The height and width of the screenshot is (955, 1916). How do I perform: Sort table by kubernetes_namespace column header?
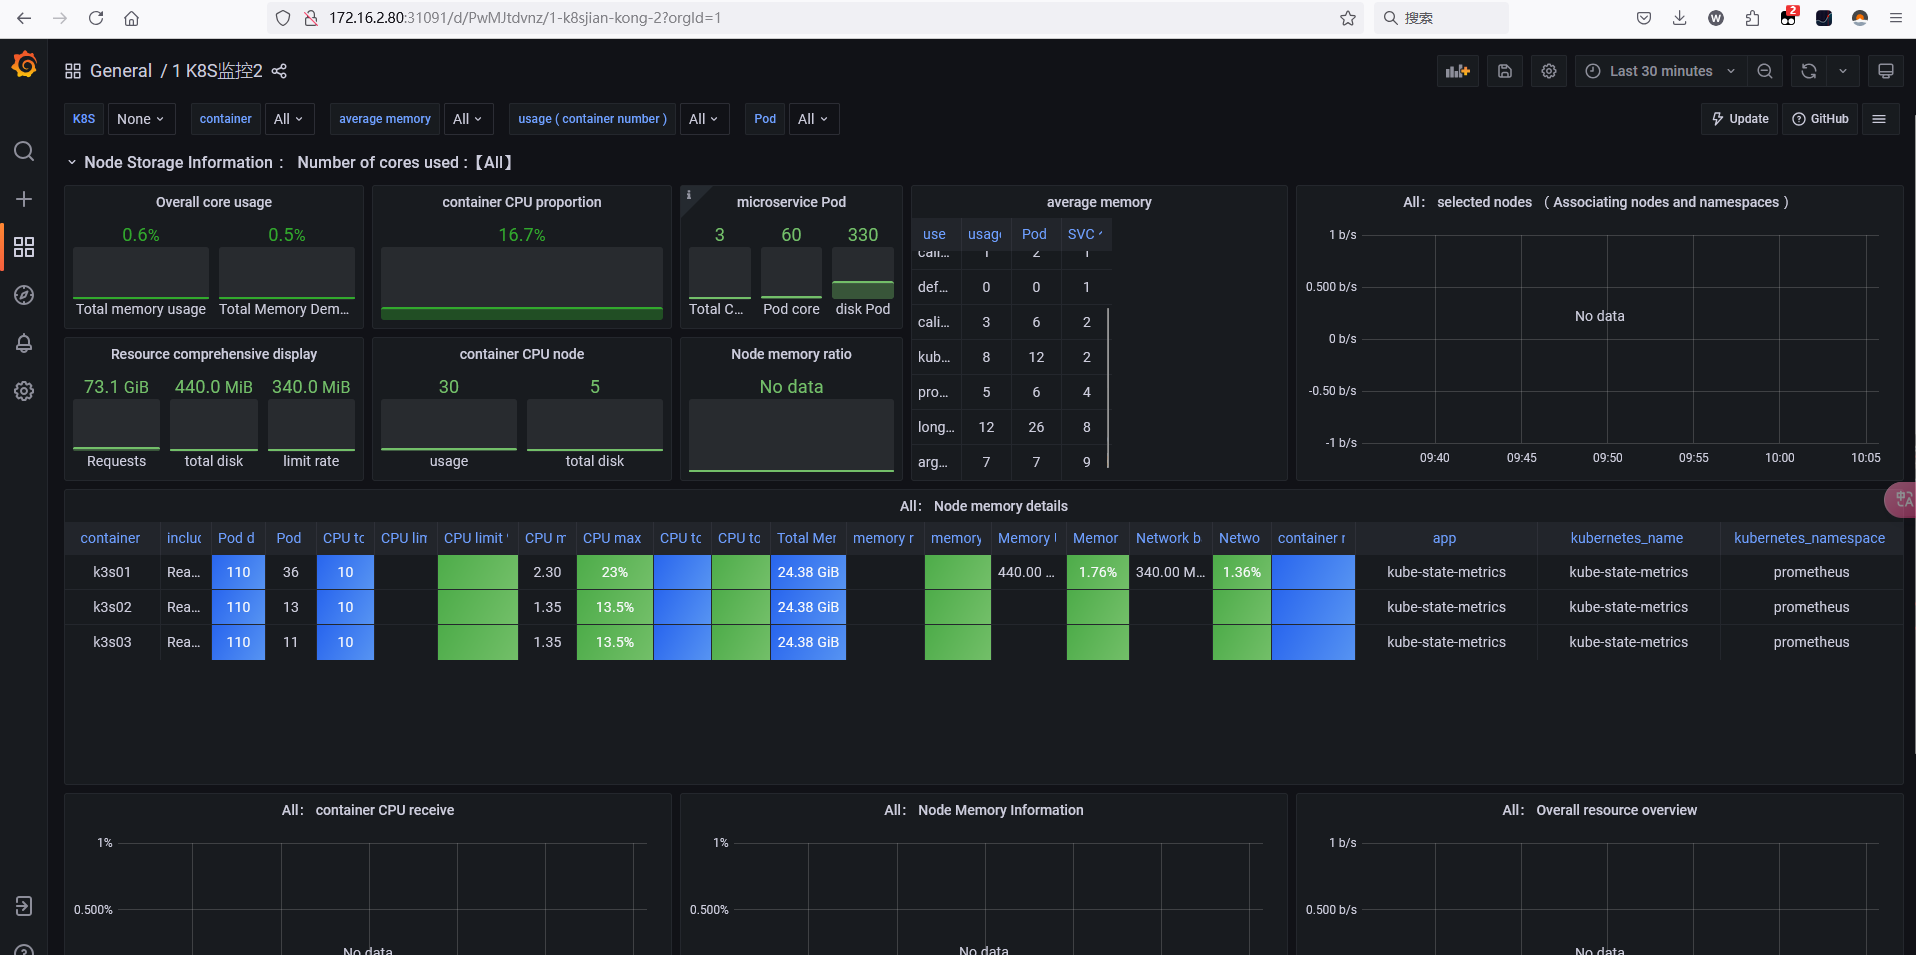[x=1809, y=538]
